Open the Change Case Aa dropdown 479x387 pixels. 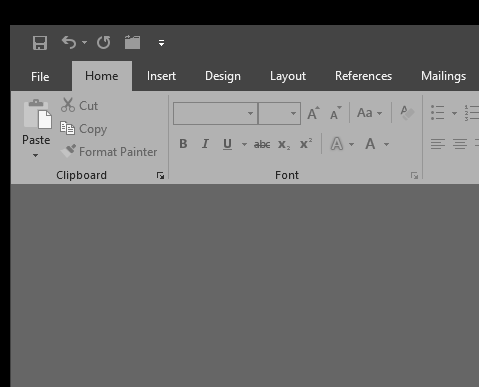369,113
